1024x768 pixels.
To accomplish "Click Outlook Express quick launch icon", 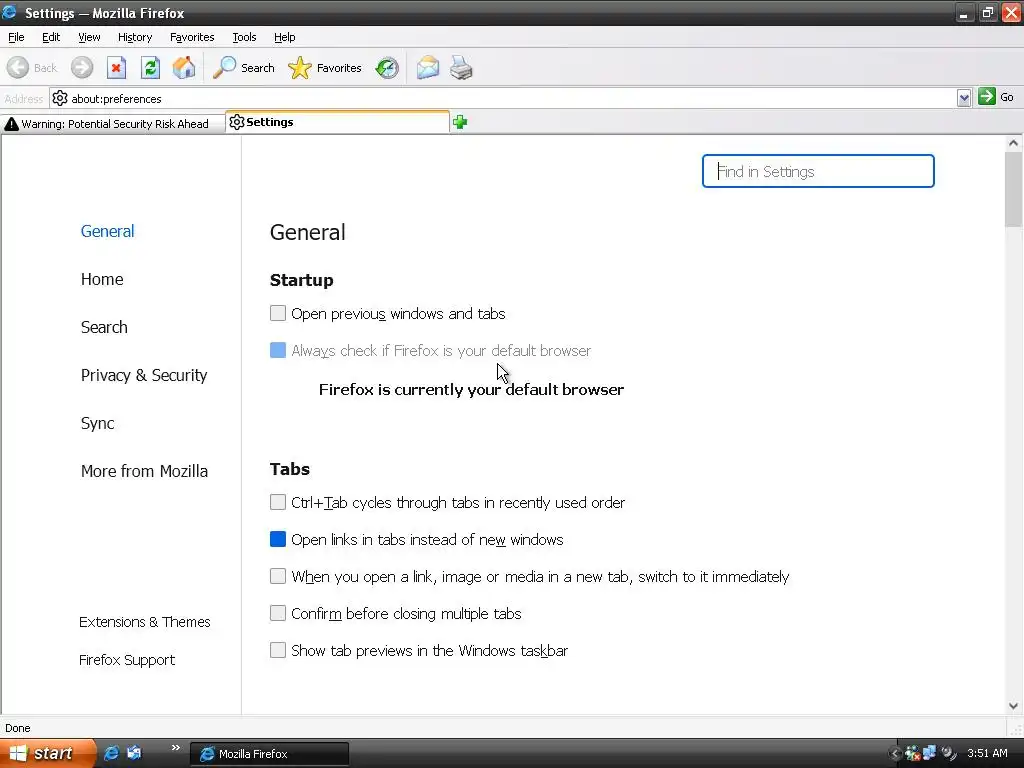I will click(135, 753).
